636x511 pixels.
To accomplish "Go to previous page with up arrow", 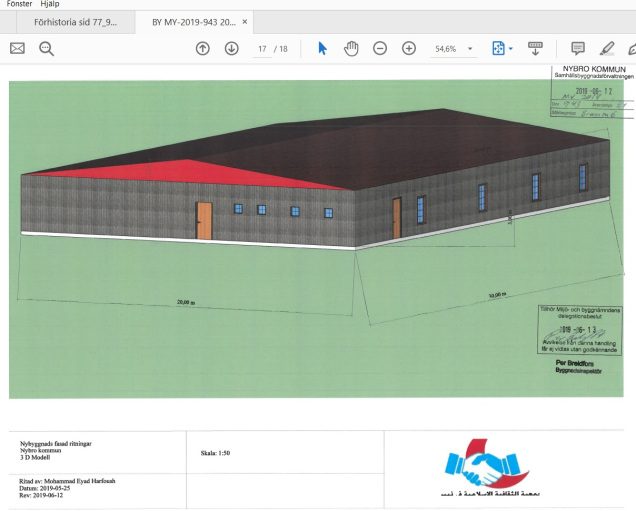I will (x=203, y=48).
